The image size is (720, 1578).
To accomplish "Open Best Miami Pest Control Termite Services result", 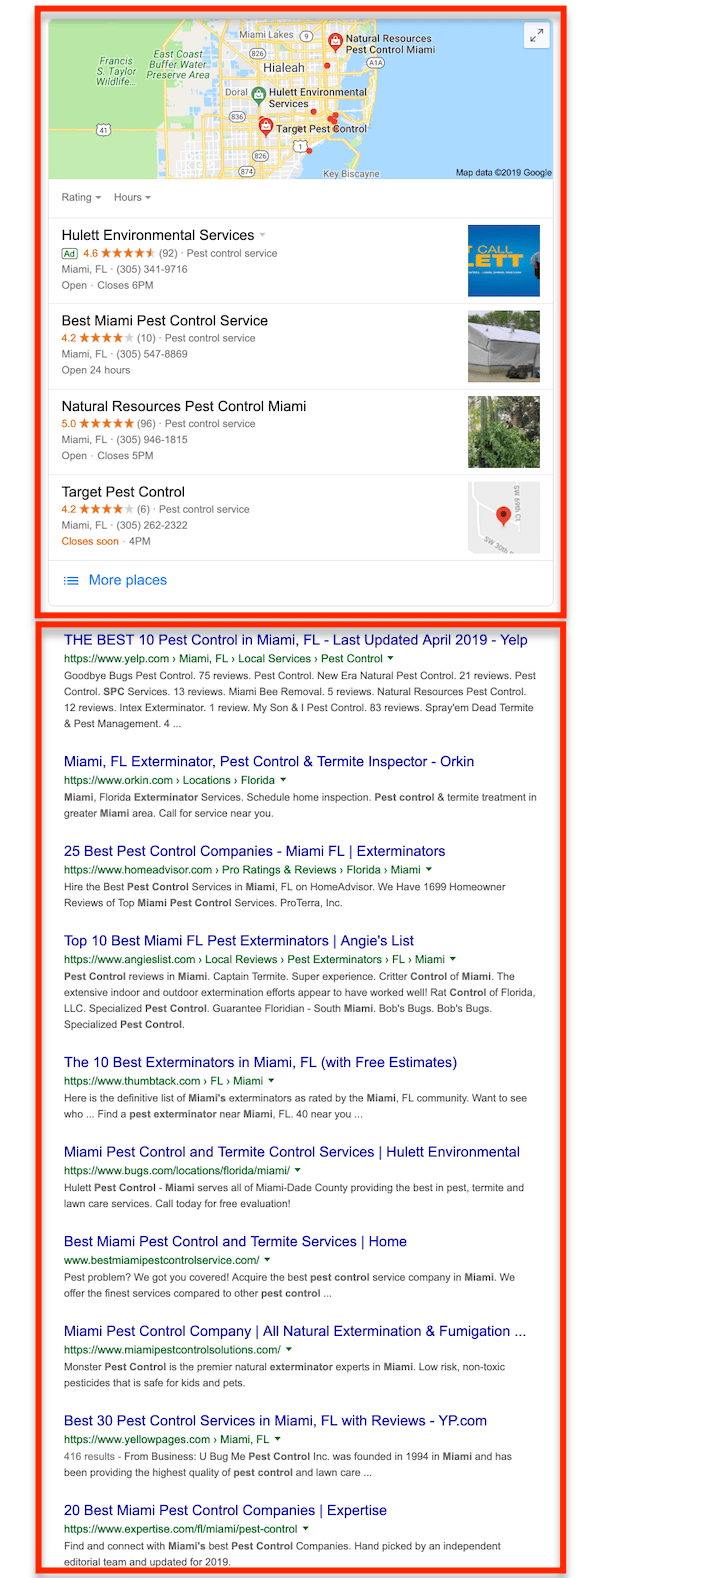I will (235, 1242).
